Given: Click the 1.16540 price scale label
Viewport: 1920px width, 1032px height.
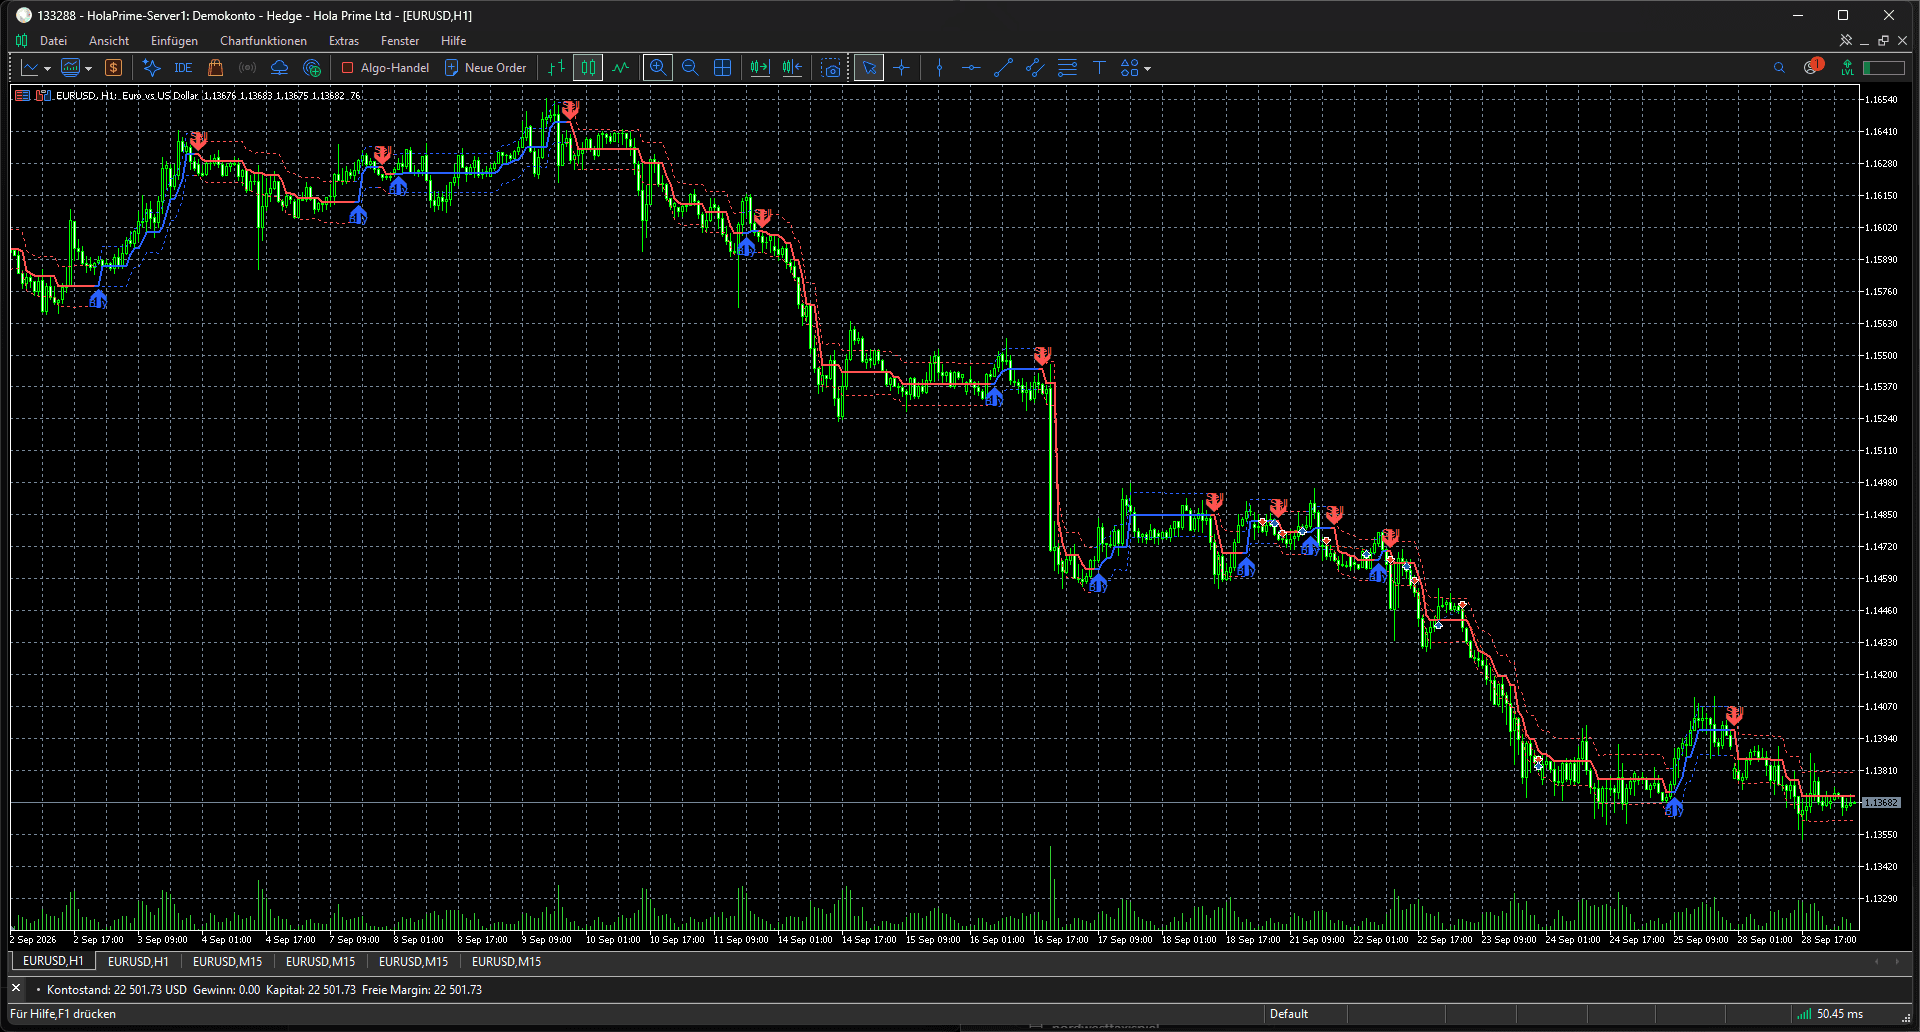Looking at the screenshot, I should [1880, 100].
